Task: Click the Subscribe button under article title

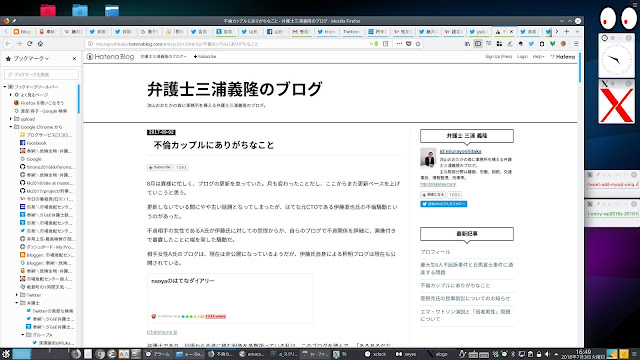Action: point(160,167)
